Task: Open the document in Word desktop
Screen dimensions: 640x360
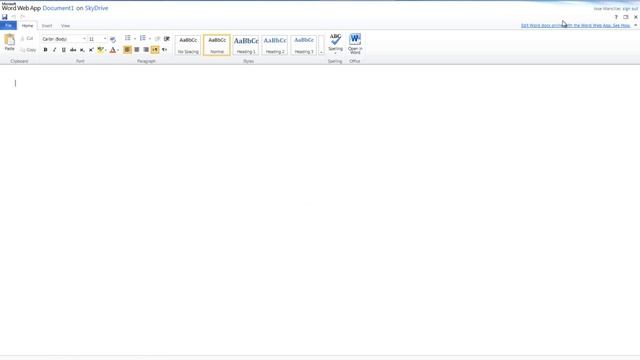Action: point(355,44)
